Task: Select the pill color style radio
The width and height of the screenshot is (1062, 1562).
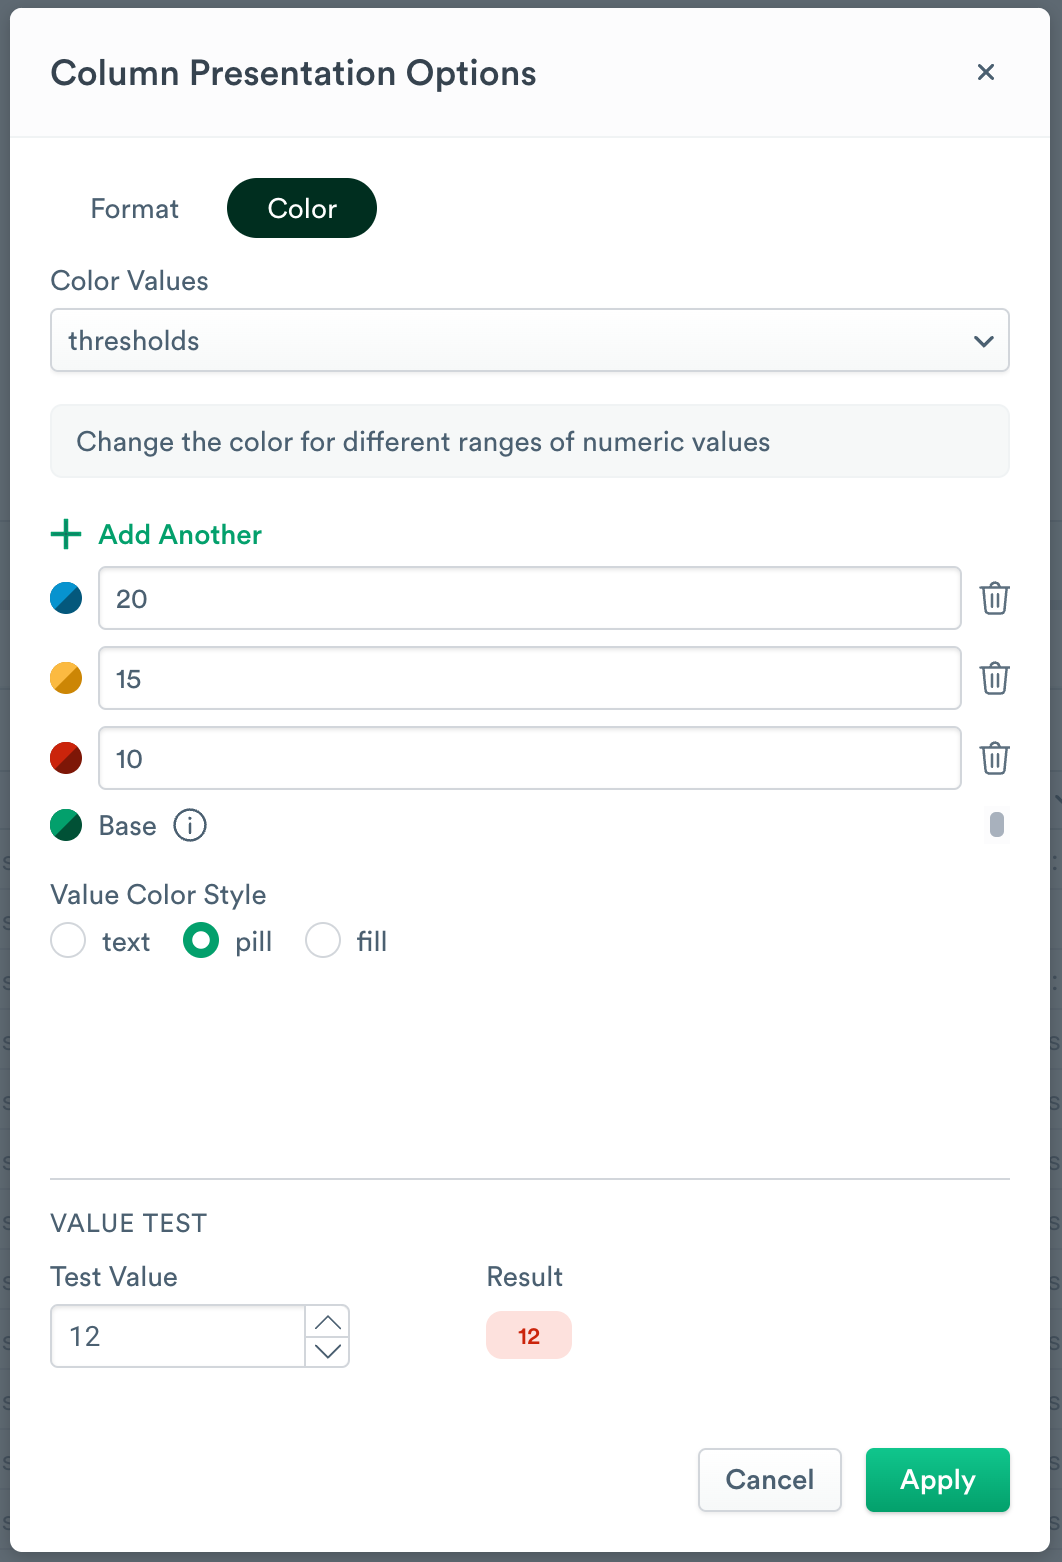Action: 201,941
